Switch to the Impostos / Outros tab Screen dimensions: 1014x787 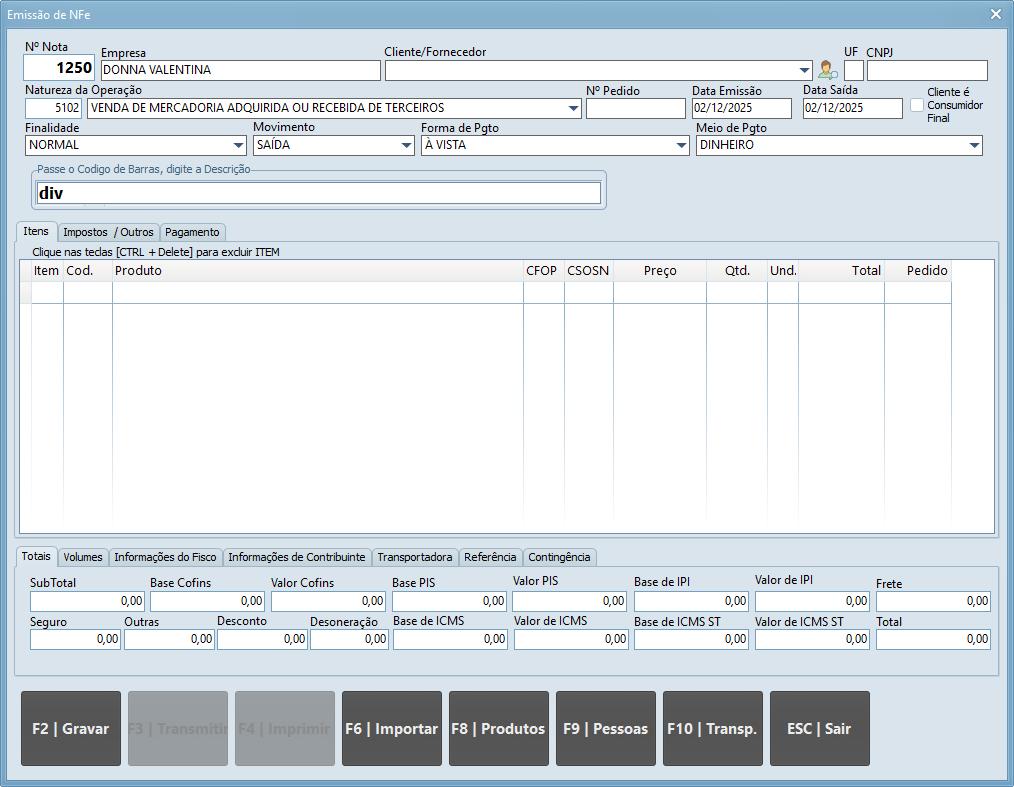(108, 232)
